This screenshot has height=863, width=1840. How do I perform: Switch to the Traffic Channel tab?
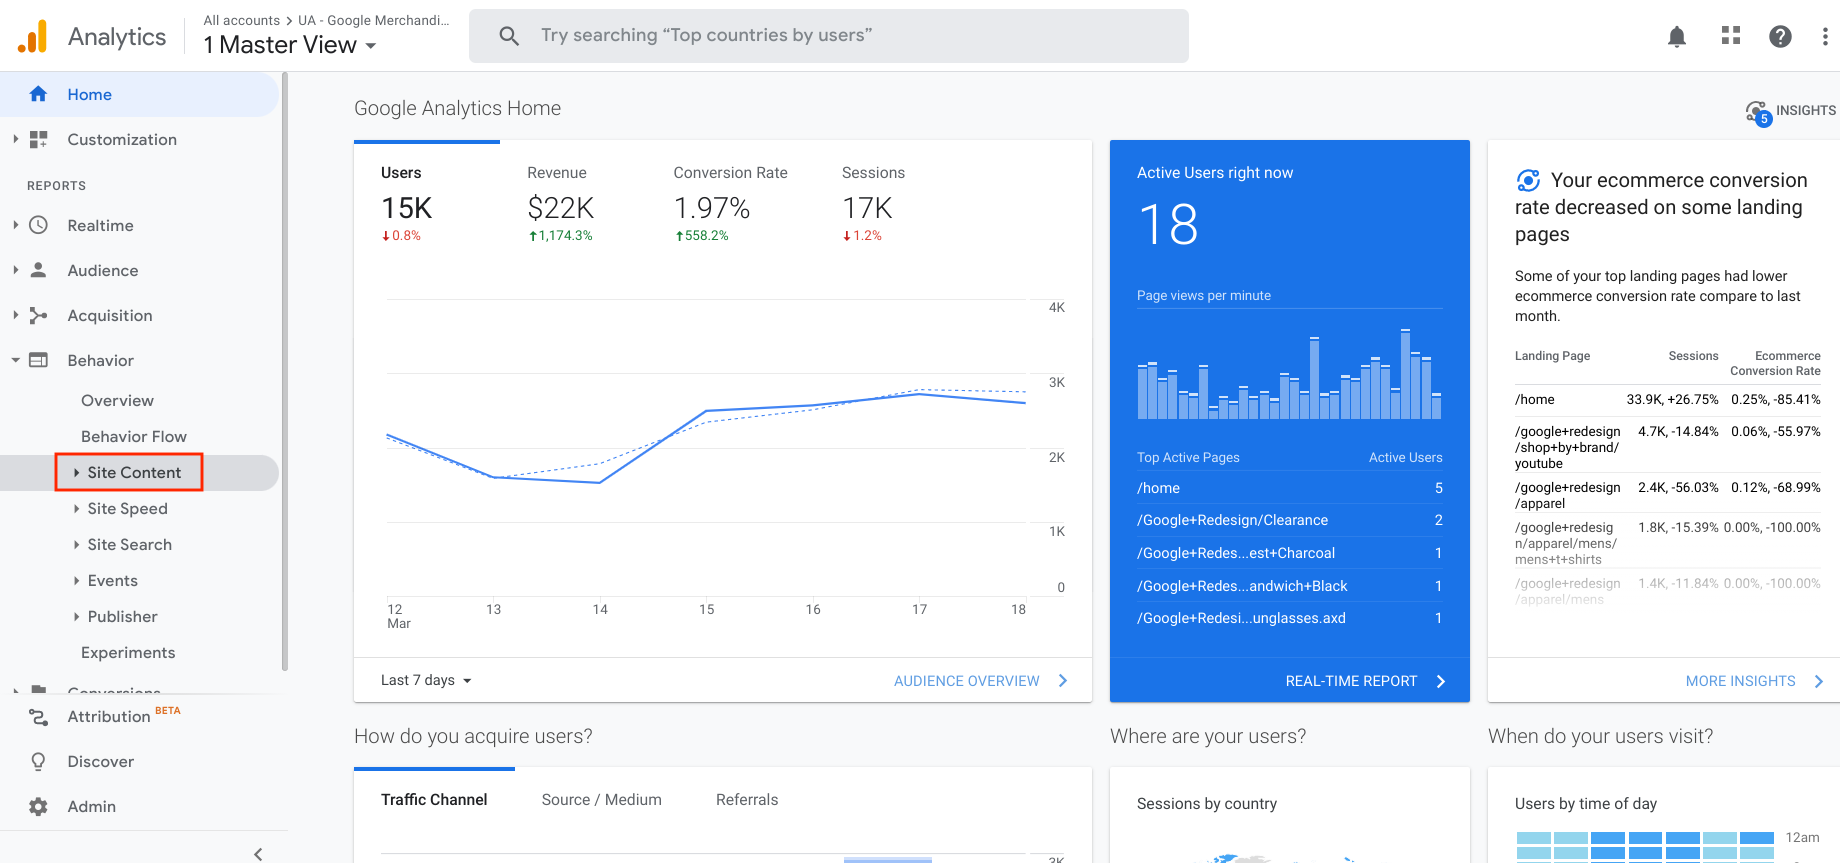point(434,799)
